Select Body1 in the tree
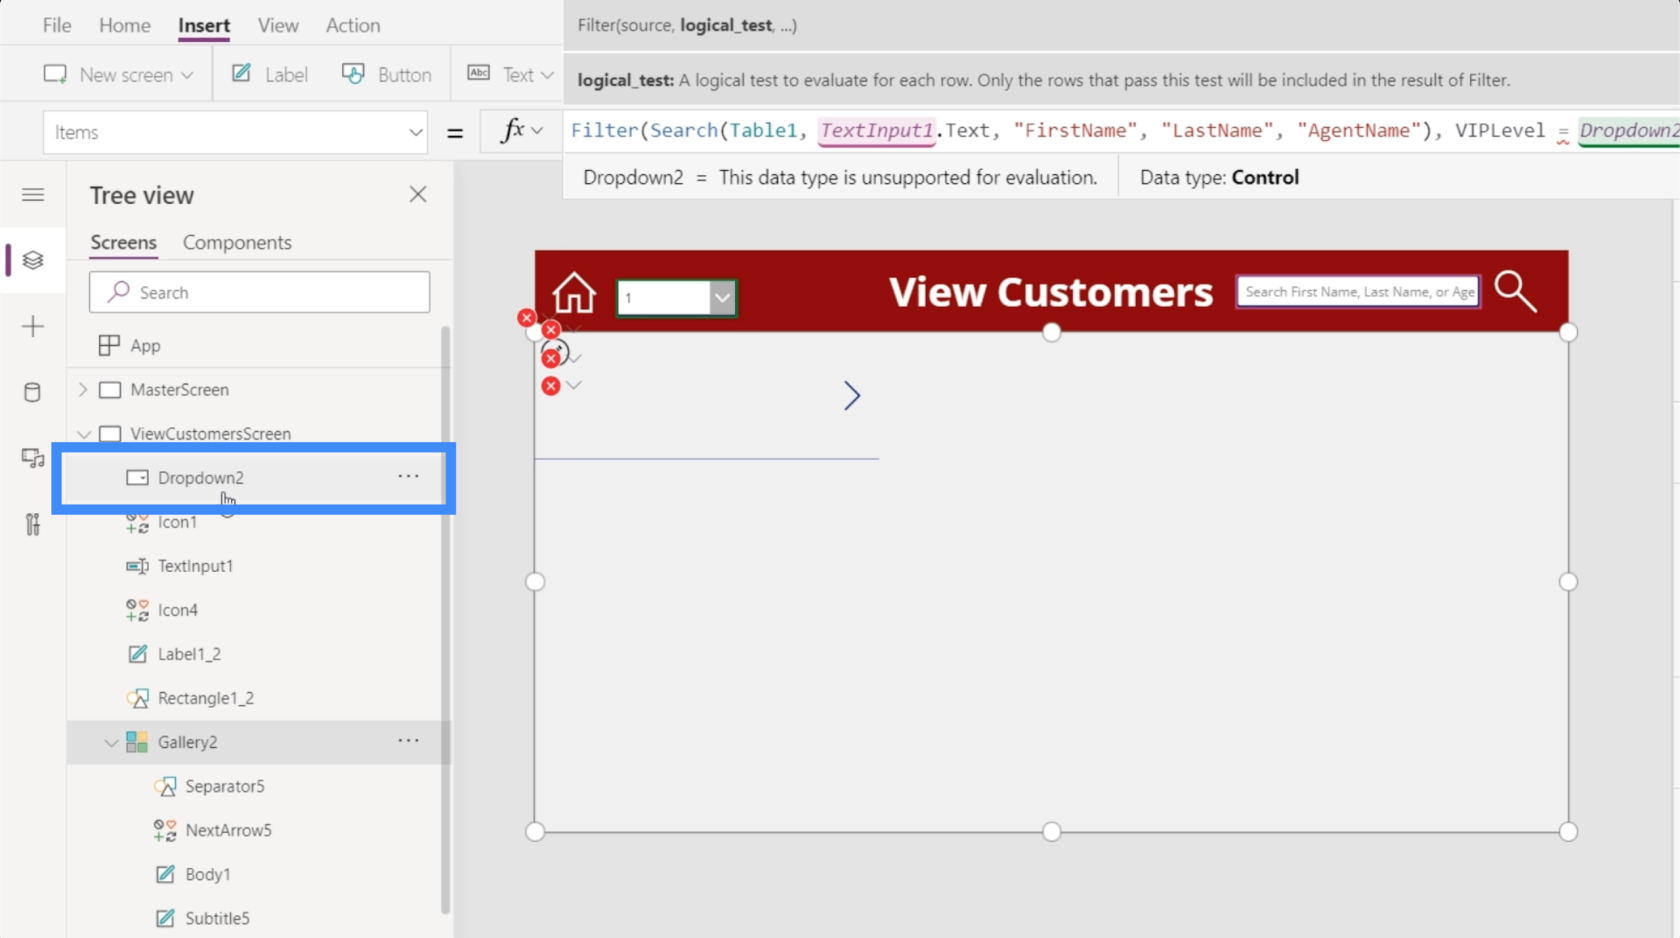Image resolution: width=1680 pixels, height=938 pixels. point(207,874)
